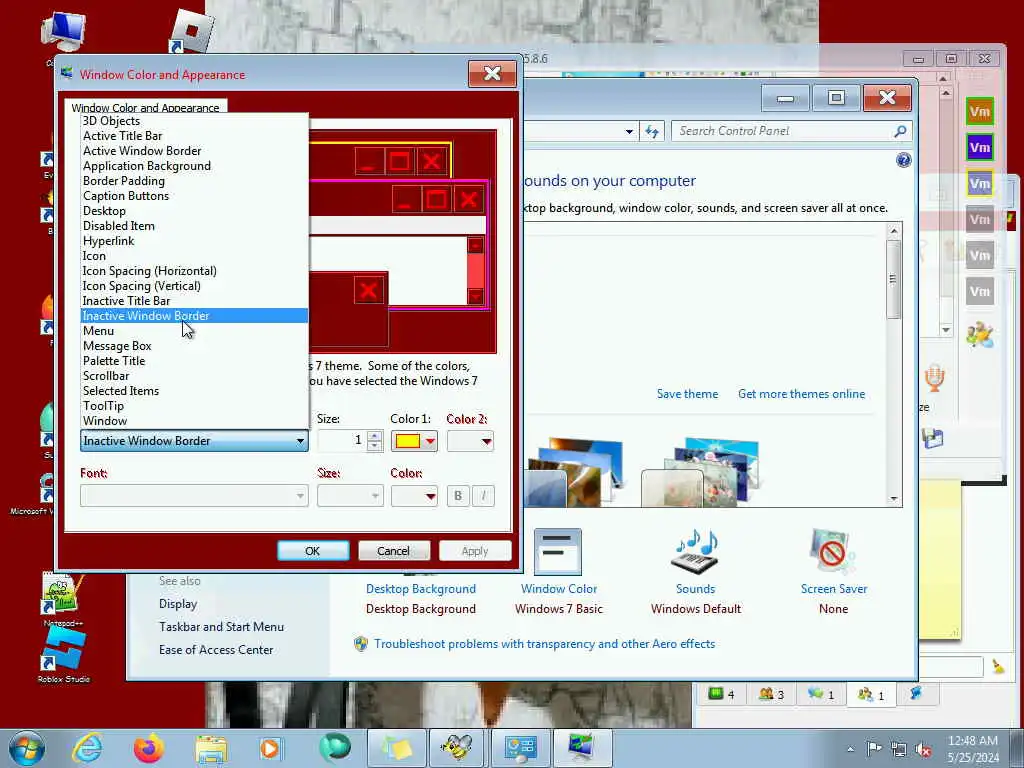Click the Control Panel search magnifier icon
The image size is (1024, 768).
tap(901, 131)
